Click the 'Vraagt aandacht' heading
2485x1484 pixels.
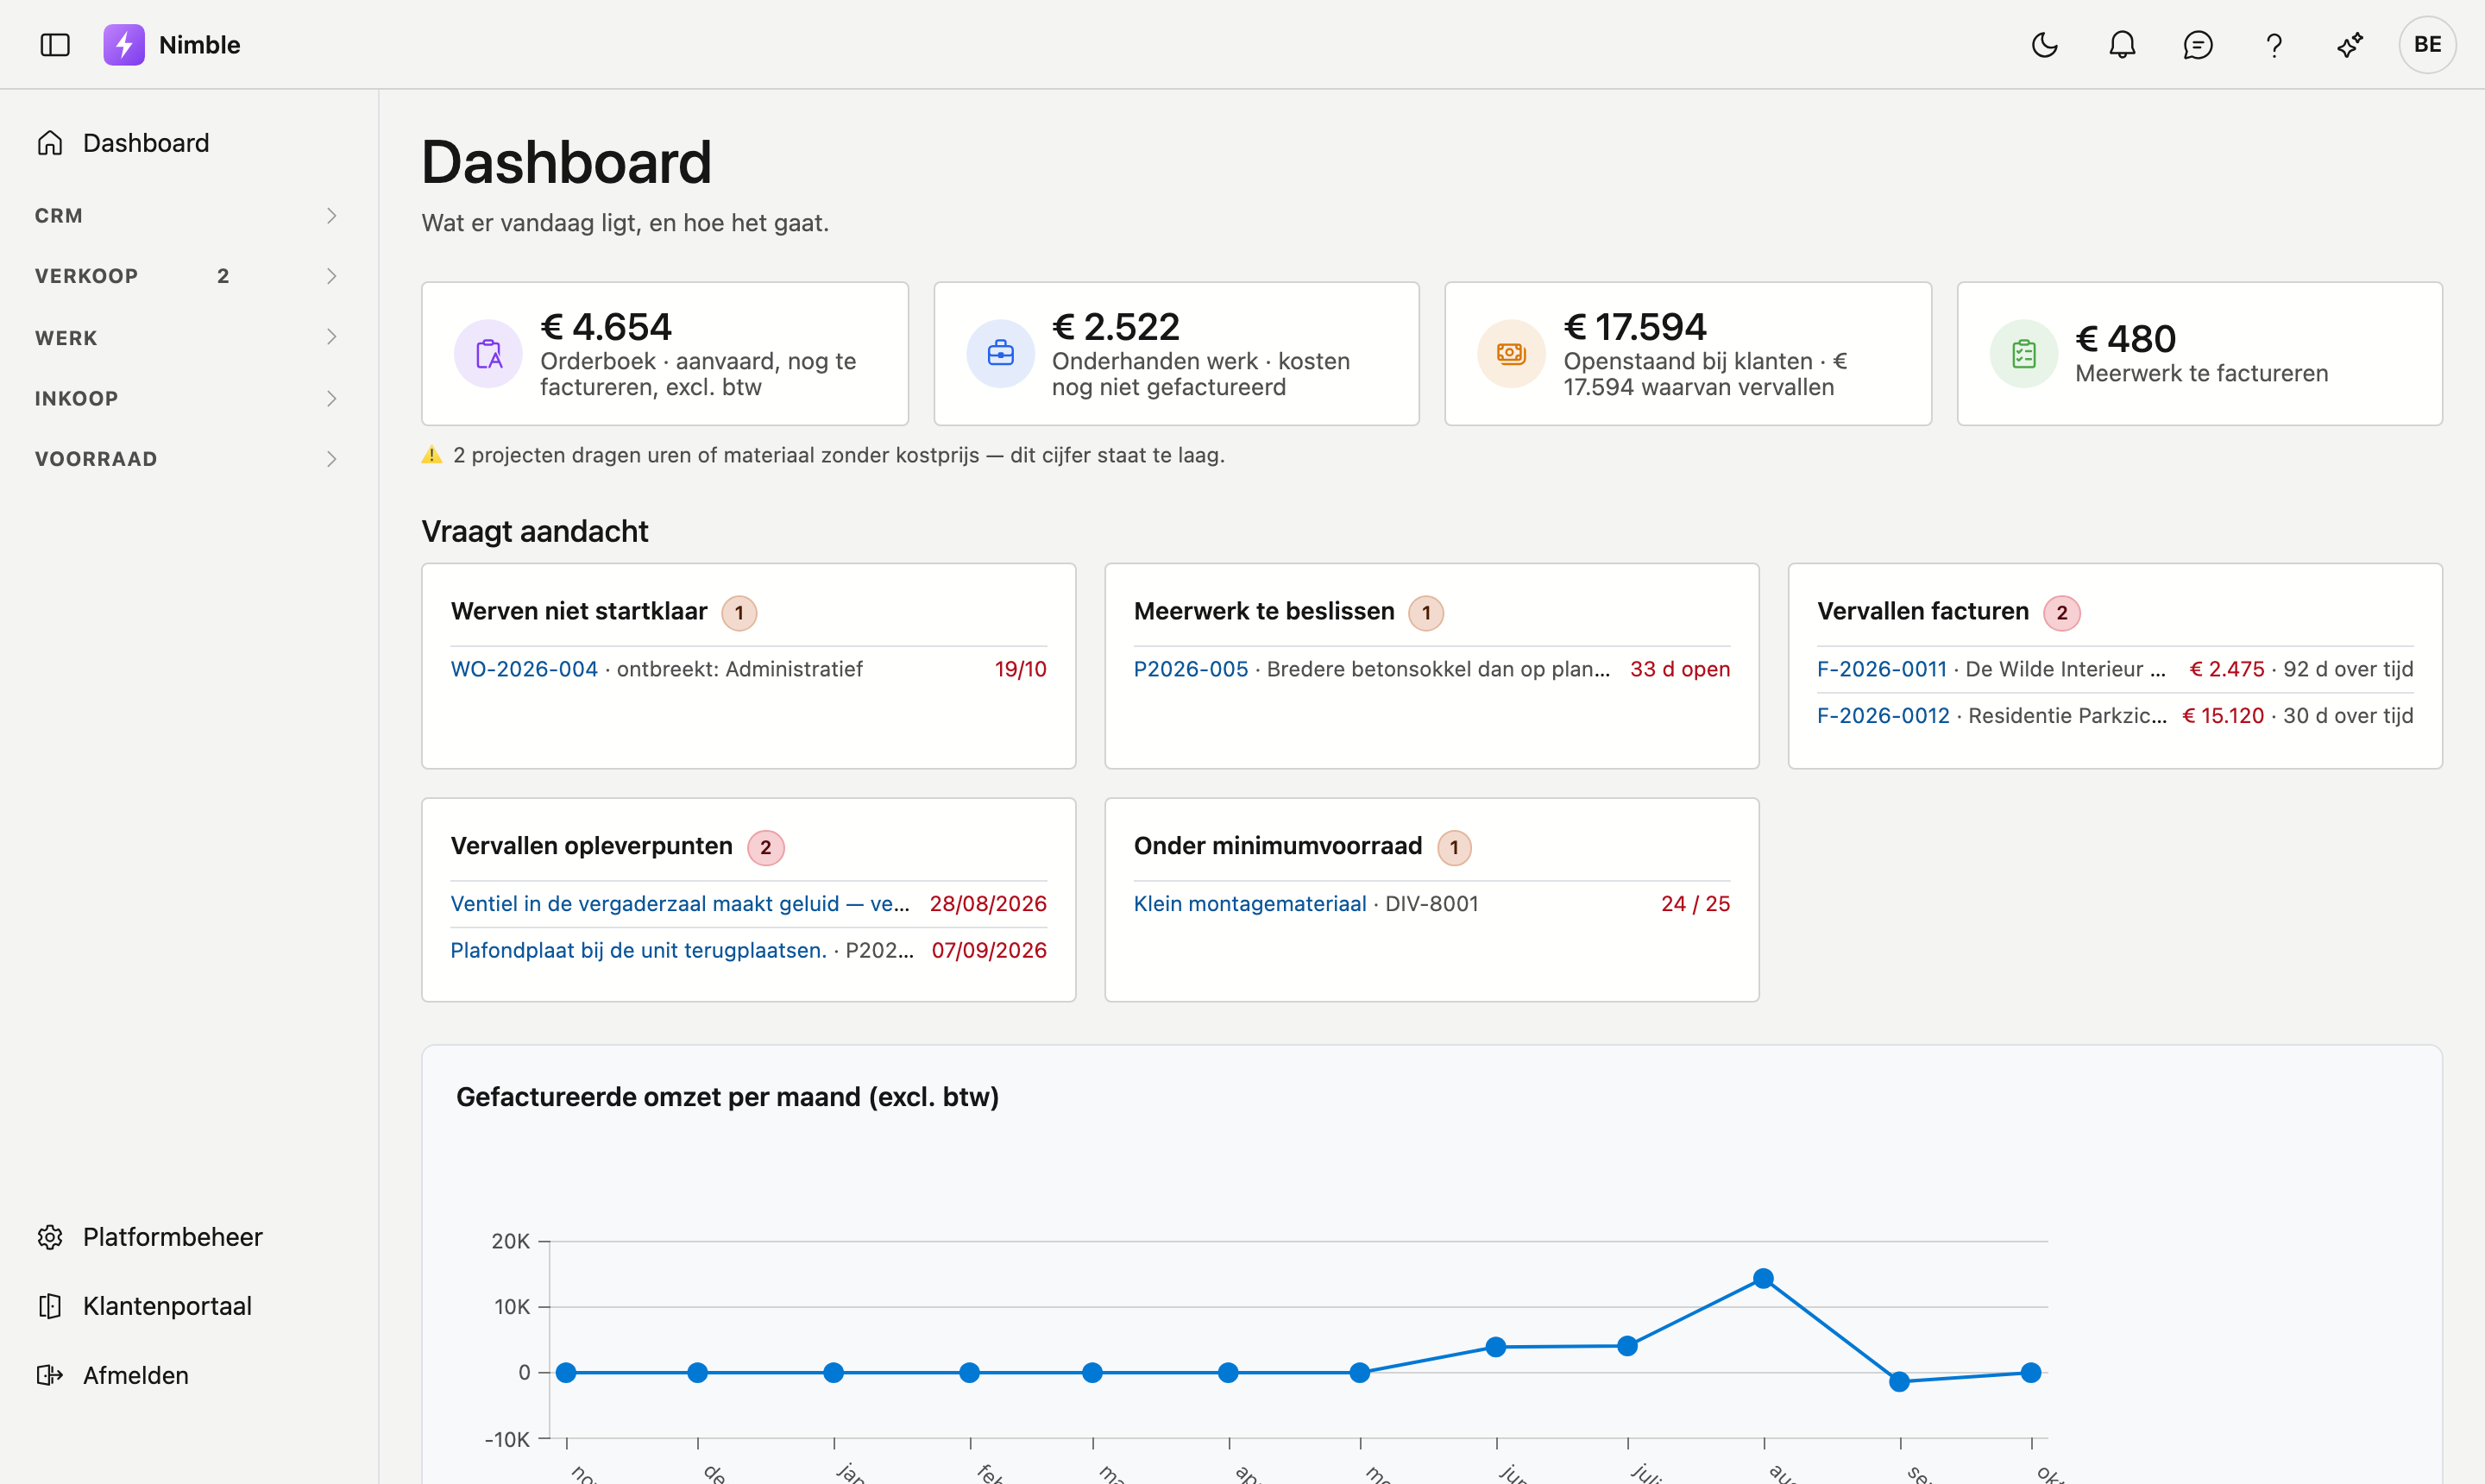click(534, 531)
